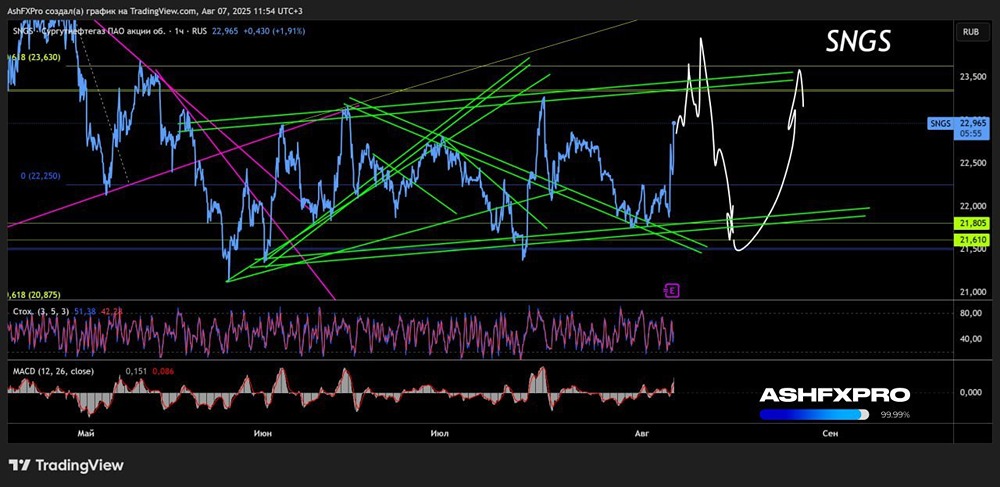Image resolution: width=1000 pixels, height=487 pixels.
Task: Open the RUB currency selector
Action: coord(972,31)
